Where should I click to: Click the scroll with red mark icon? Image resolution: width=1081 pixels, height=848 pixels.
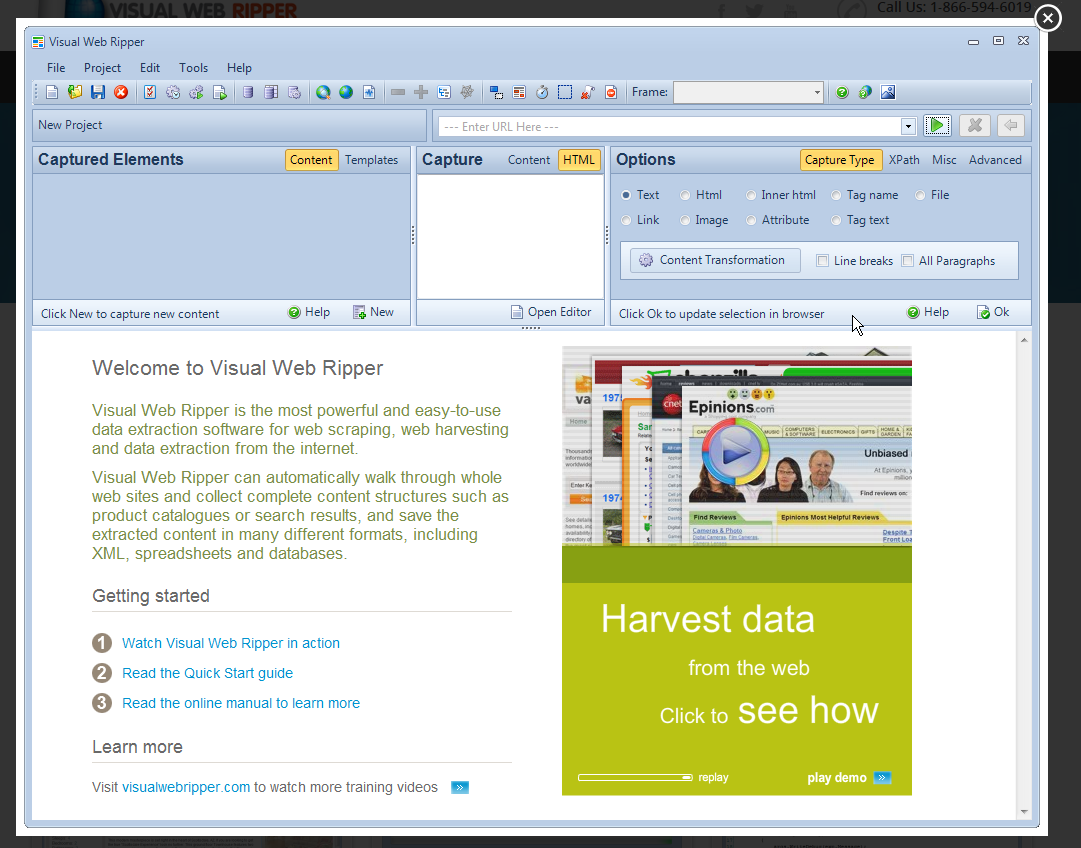click(587, 92)
